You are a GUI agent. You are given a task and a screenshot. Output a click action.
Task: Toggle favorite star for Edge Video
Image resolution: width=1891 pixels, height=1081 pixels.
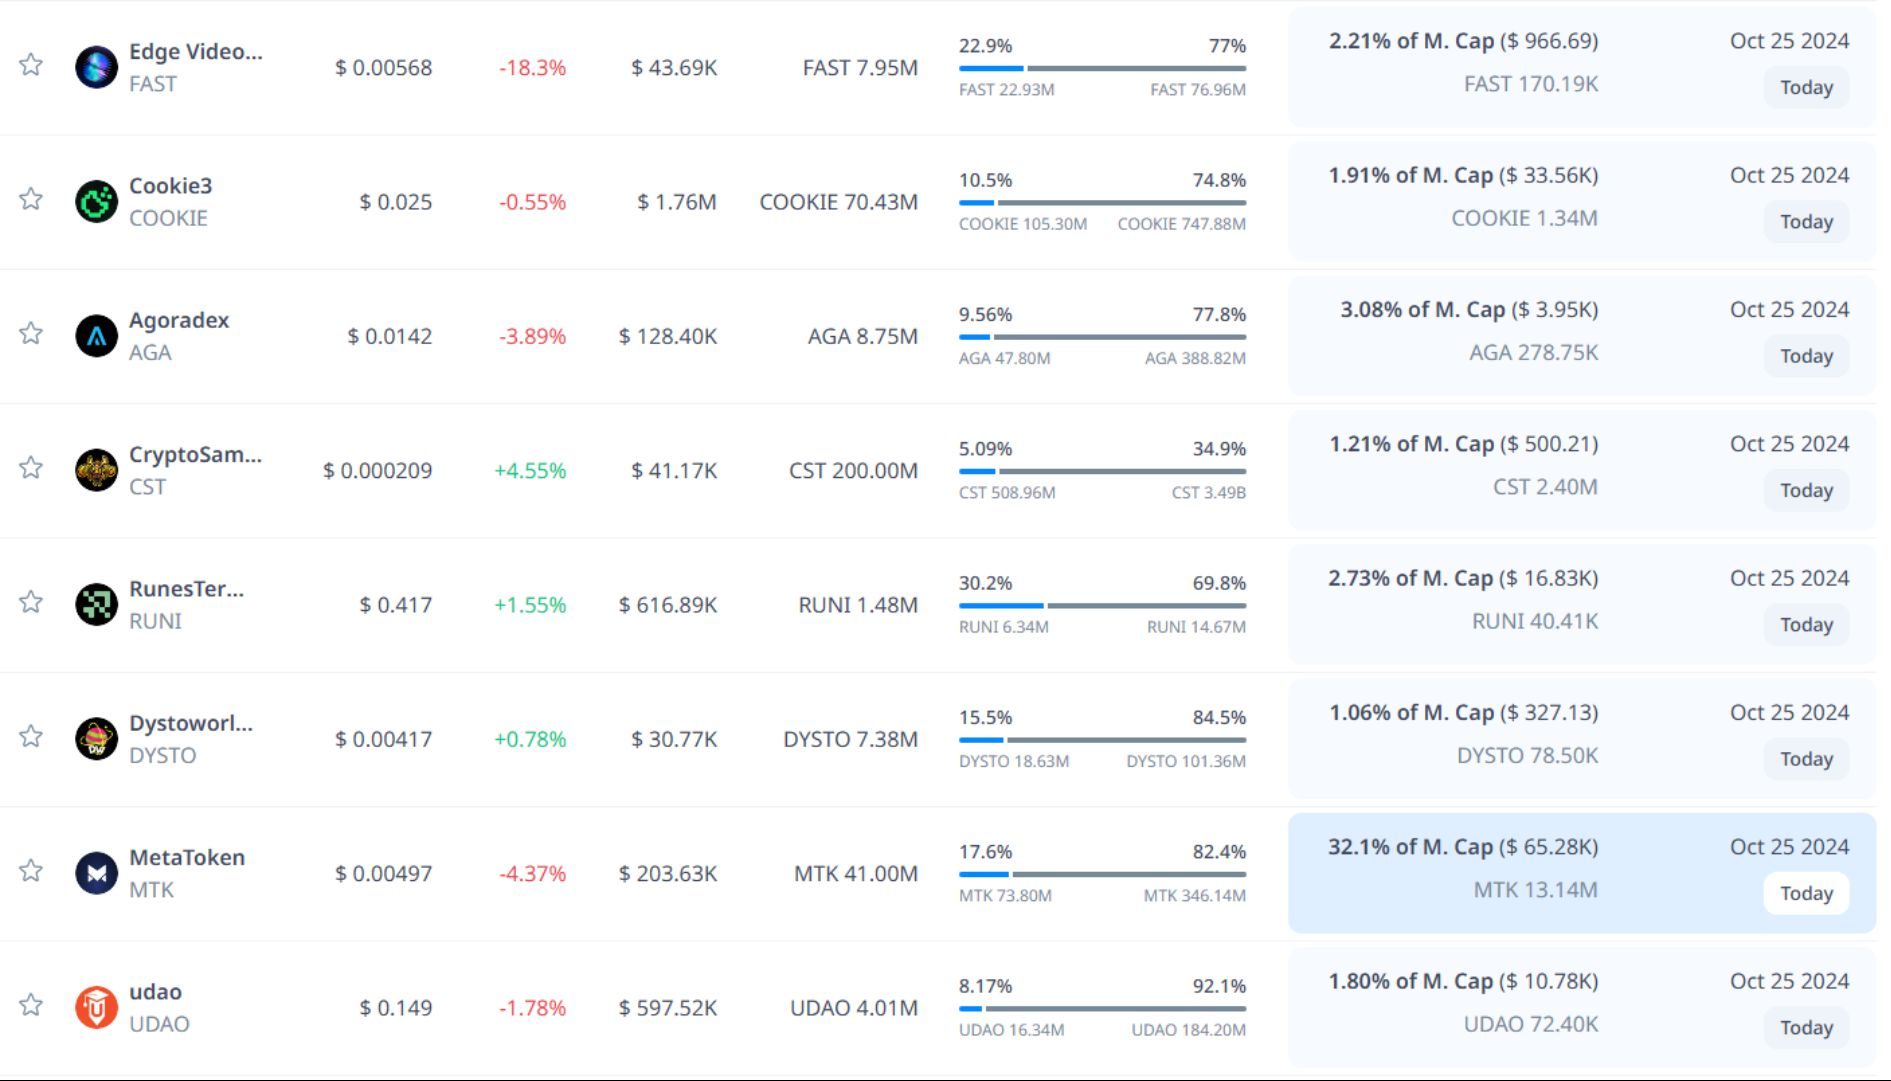(x=31, y=65)
